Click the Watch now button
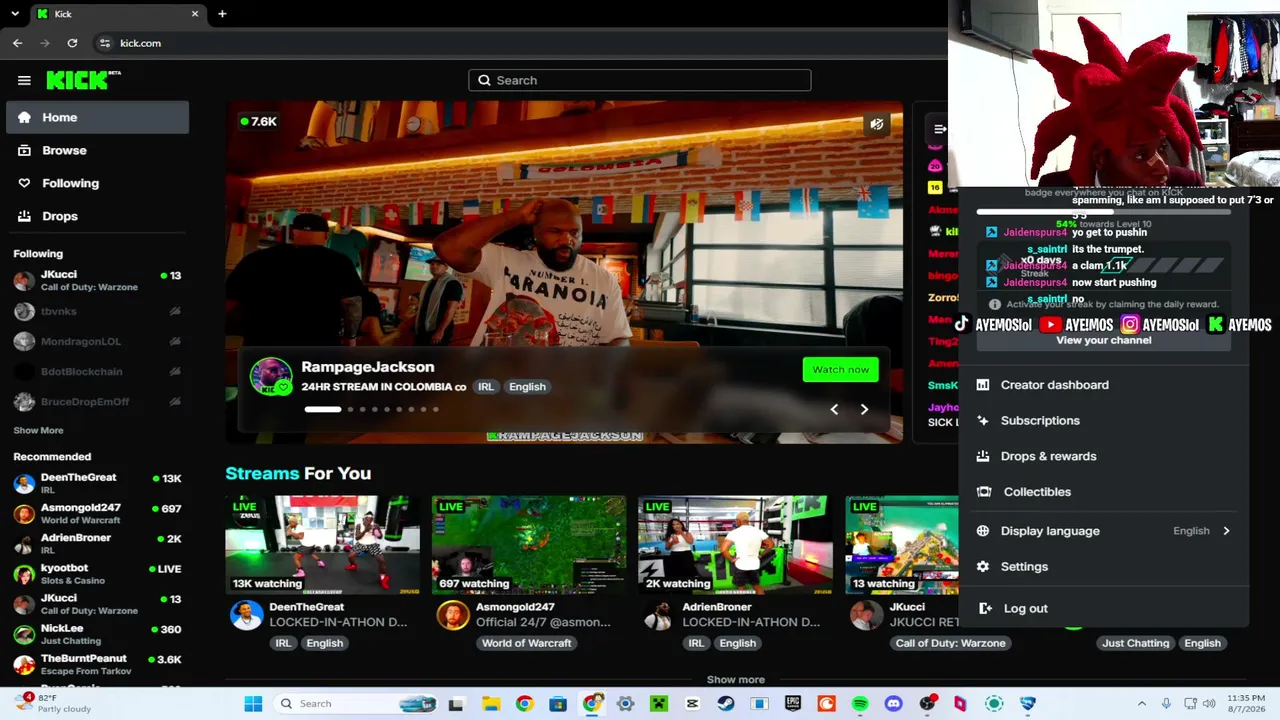This screenshot has height=720, width=1280. (840, 369)
